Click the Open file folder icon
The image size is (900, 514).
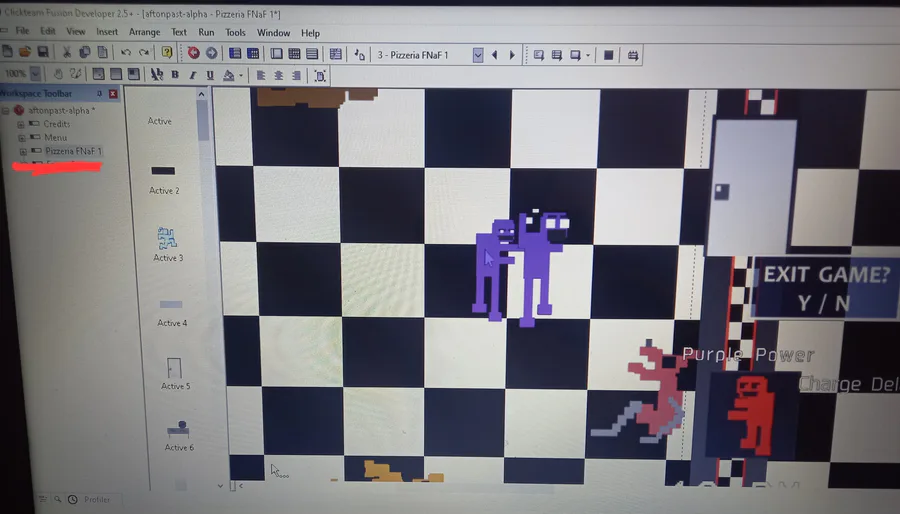[x=25, y=52]
